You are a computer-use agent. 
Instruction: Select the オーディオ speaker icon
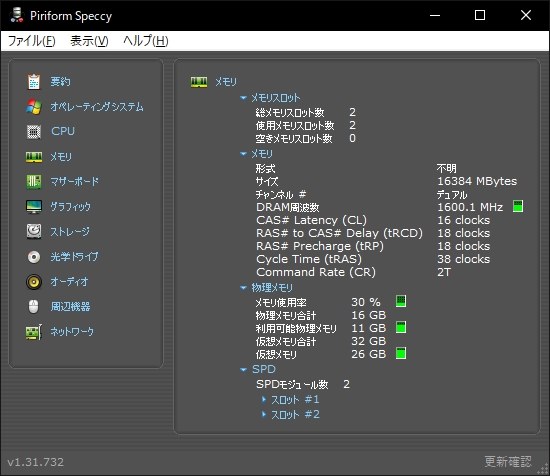(34, 282)
